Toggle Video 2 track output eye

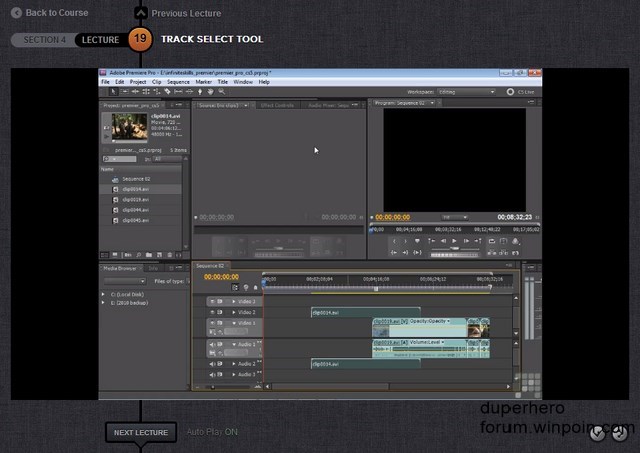[x=212, y=312]
